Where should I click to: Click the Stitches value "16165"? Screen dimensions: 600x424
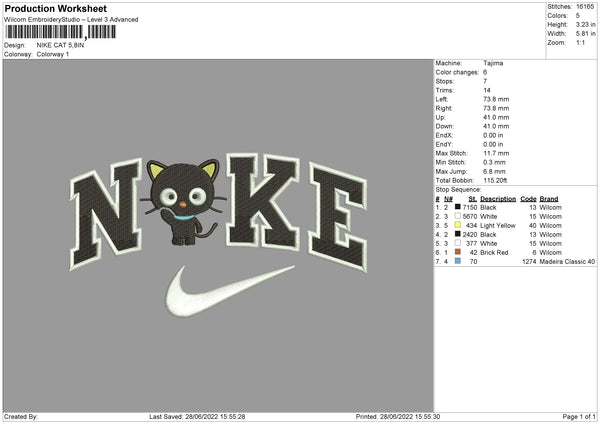click(x=585, y=7)
